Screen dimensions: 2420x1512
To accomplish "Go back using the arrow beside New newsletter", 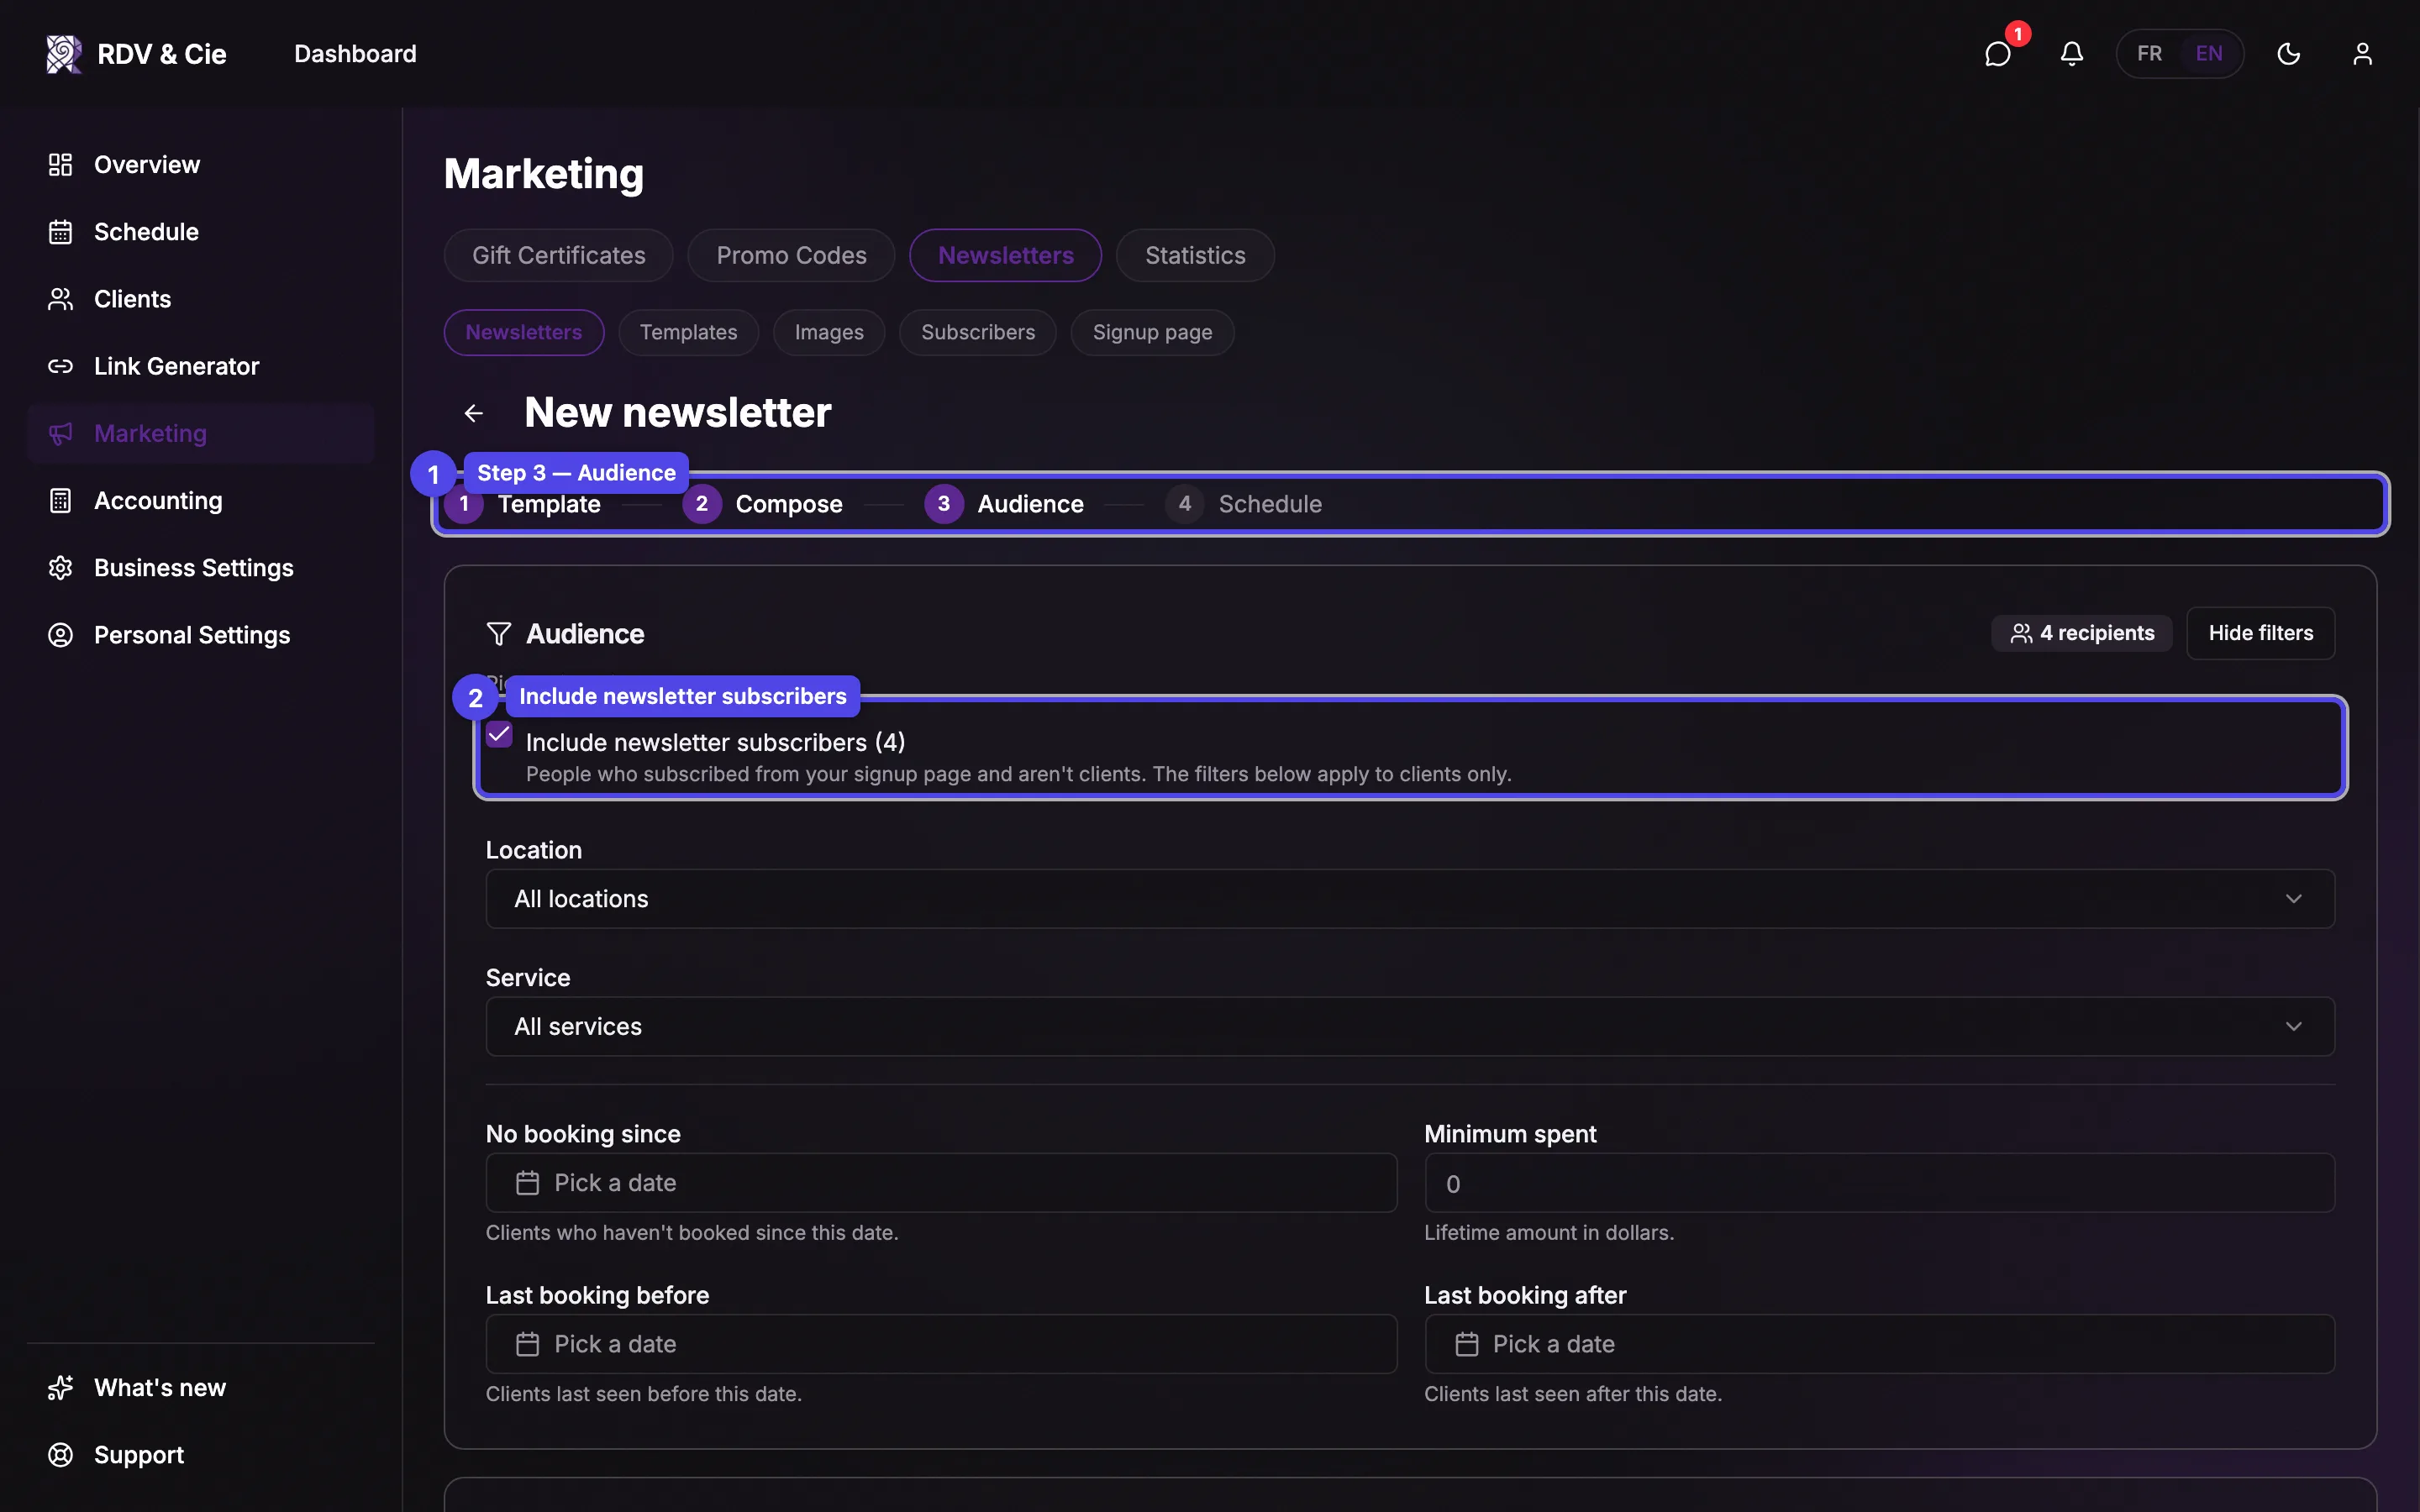I will [474, 413].
